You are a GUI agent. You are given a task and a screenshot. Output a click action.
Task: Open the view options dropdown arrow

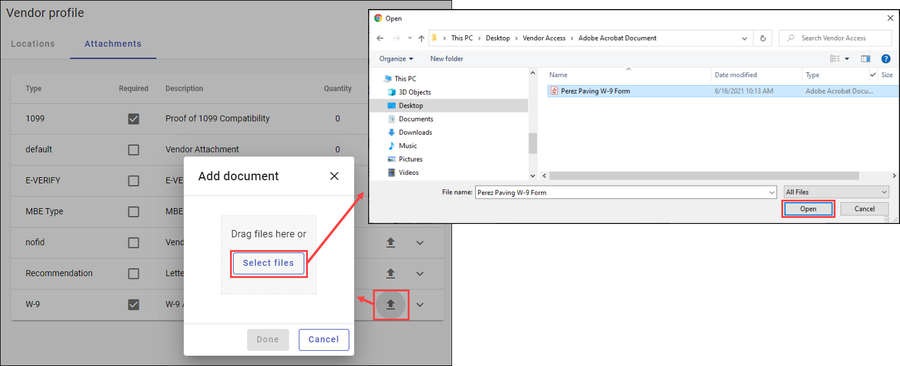(x=847, y=59)
